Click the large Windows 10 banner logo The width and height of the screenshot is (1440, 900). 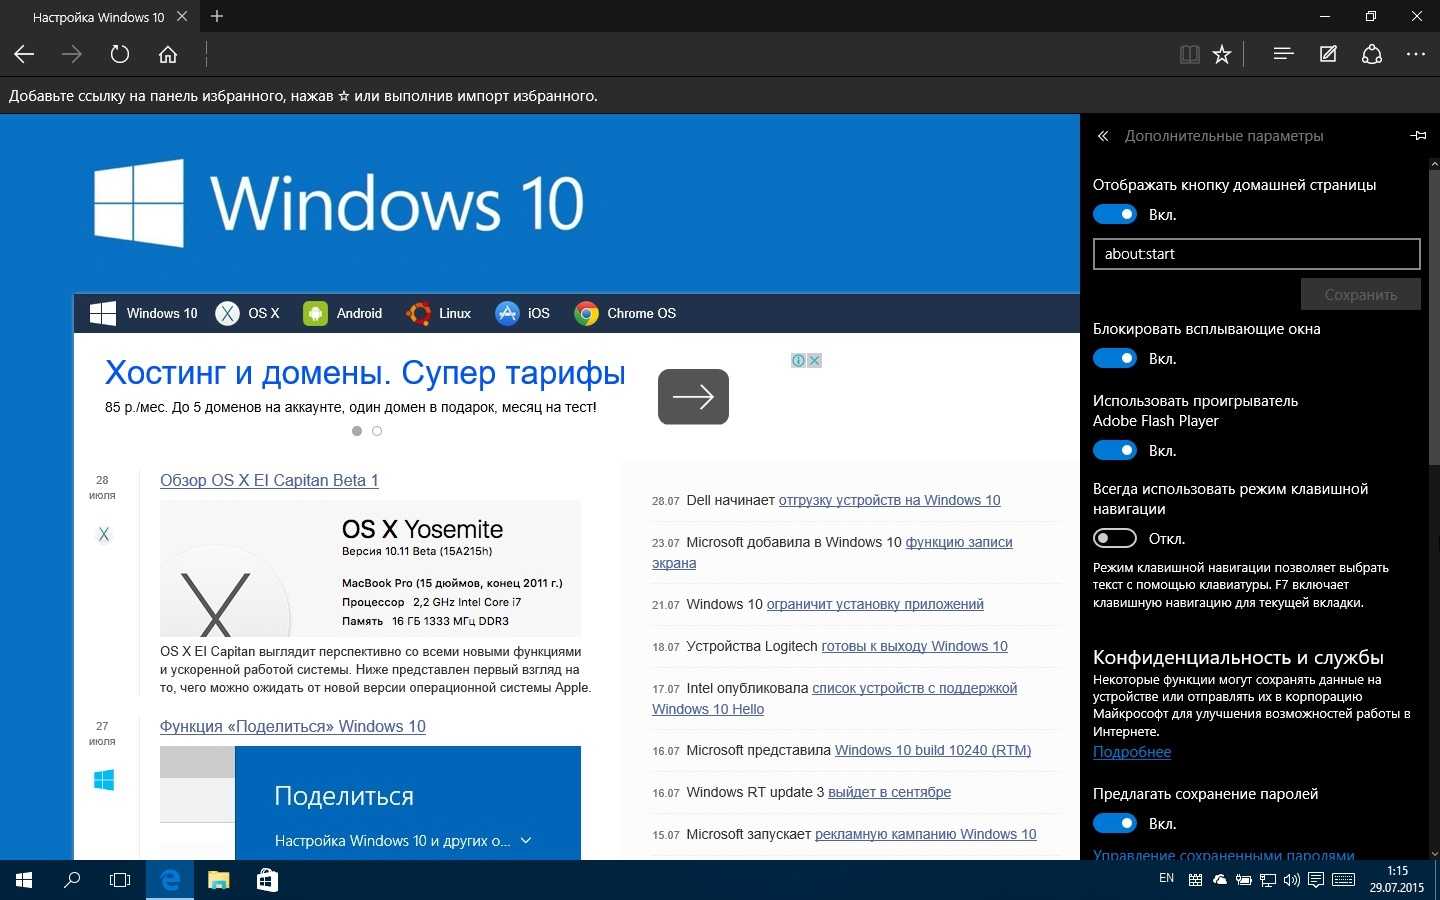tap(338, 203)
